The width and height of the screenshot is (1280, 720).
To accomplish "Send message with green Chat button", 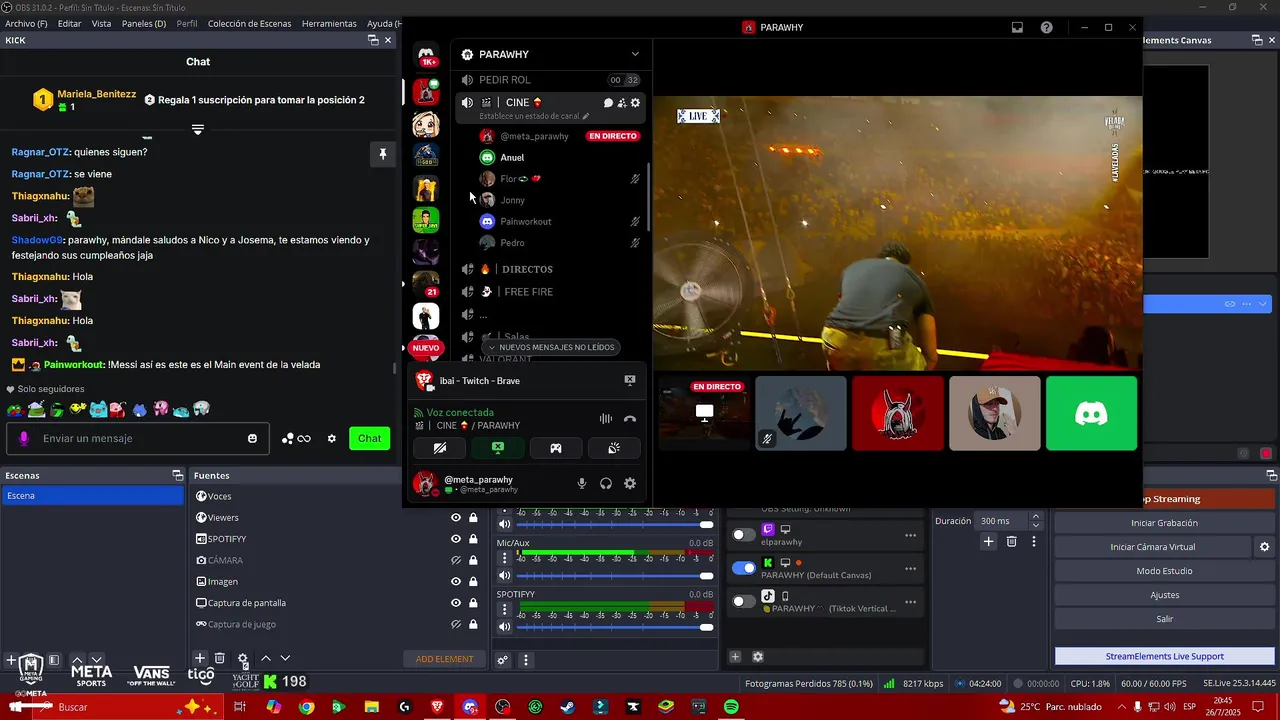I will (x=369, y=438).
